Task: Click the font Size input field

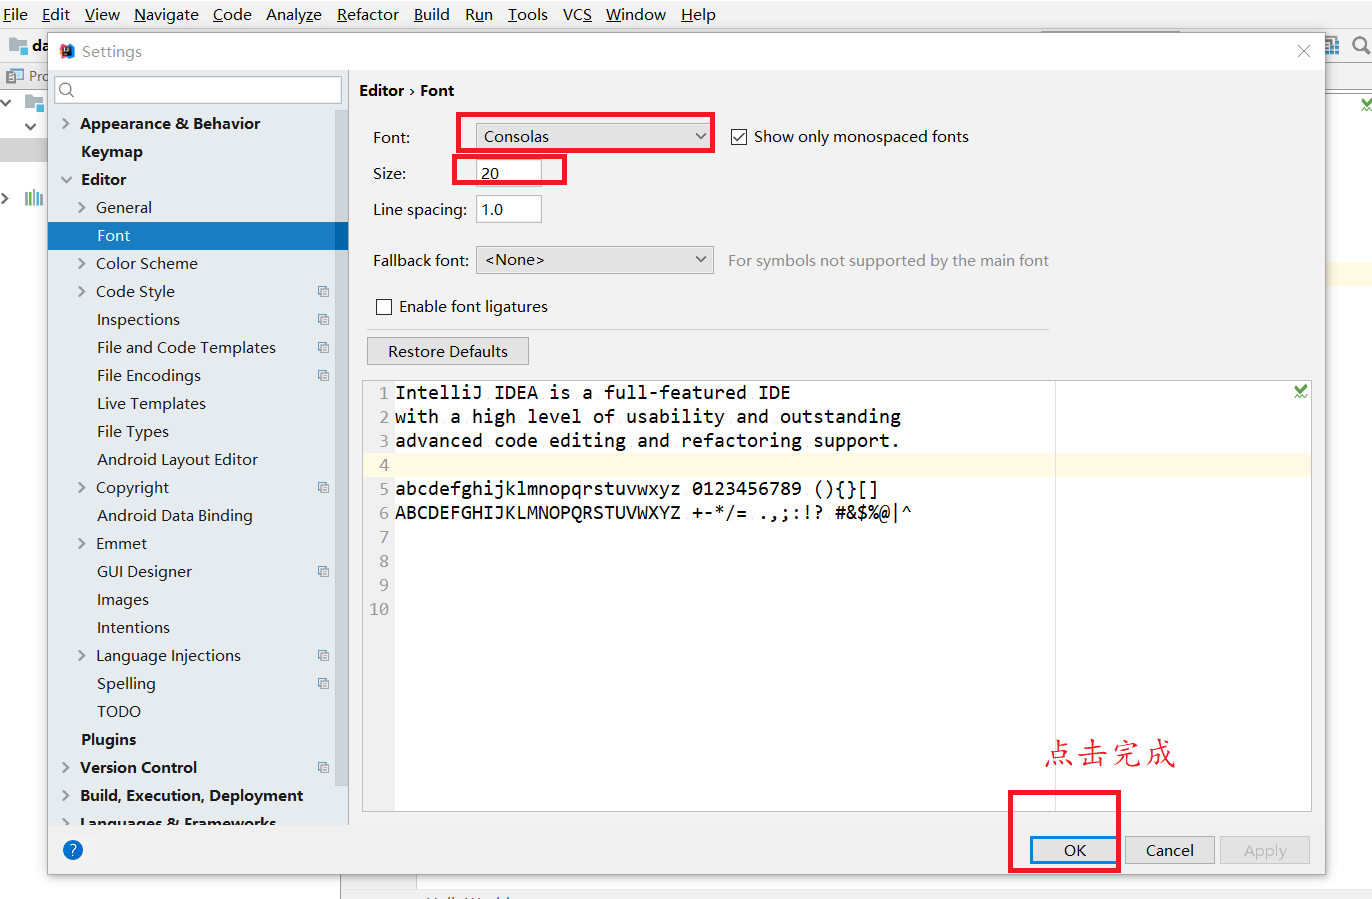Action: pyautogui.click(x=509, y=173)
